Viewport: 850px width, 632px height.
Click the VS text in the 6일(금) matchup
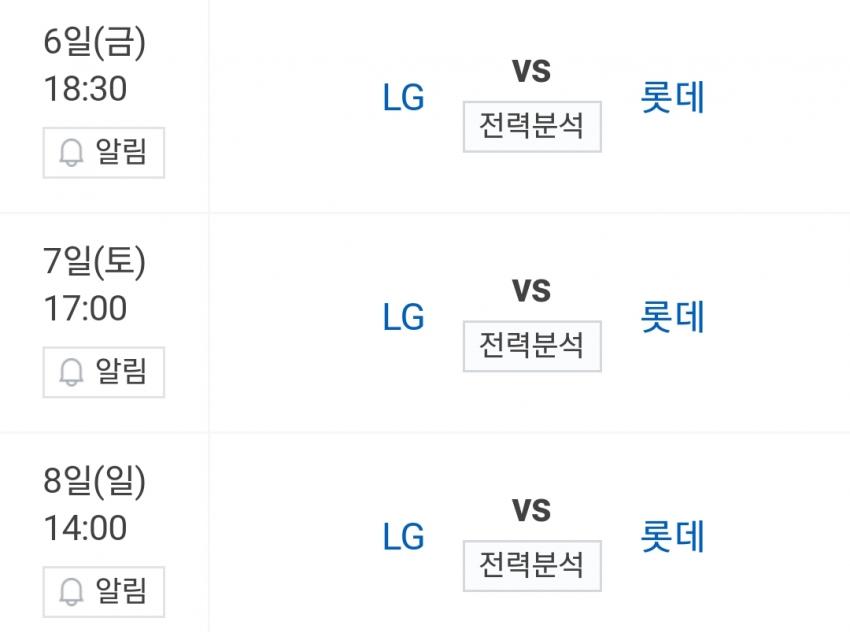tap(532, 71)
